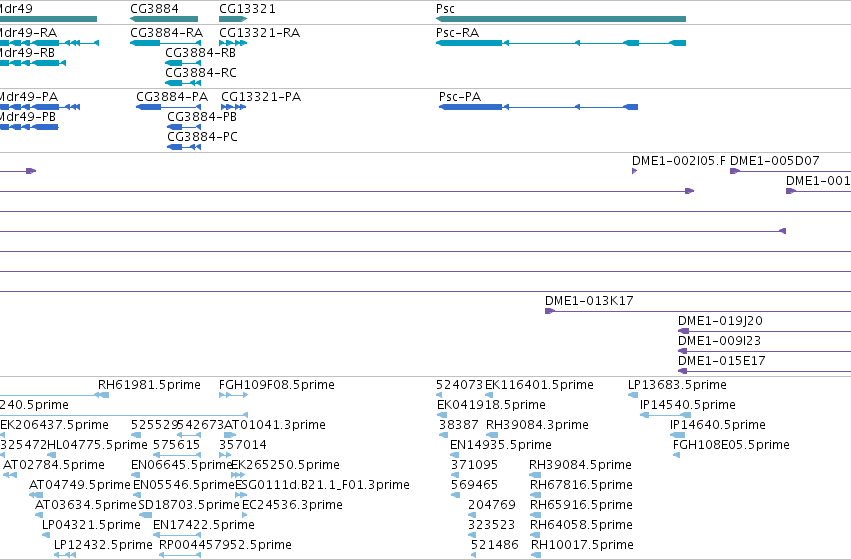
Task: Click the AT01041.3prime EST label
Action: (275, 425)
